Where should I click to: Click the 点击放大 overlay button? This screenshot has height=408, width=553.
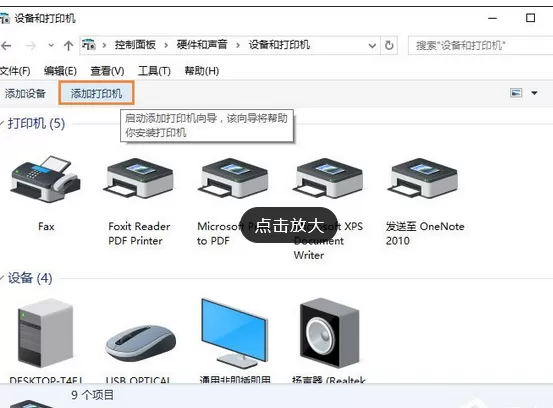coord(289,225)
